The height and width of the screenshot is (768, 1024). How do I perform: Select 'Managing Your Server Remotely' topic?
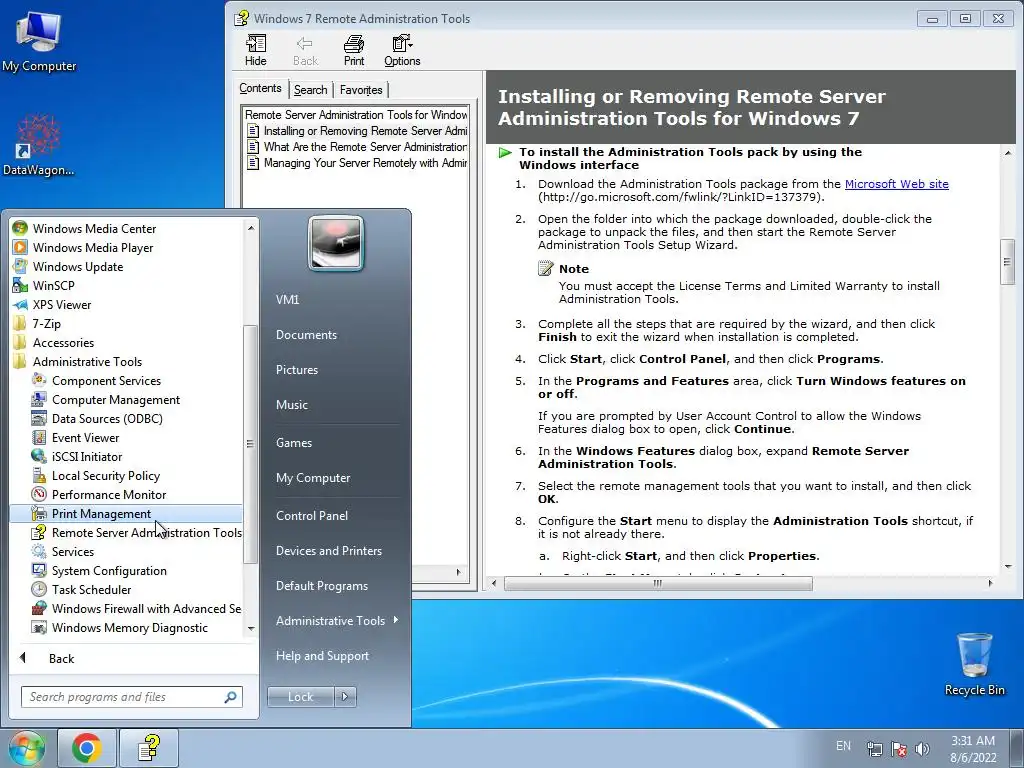(357, 163)
